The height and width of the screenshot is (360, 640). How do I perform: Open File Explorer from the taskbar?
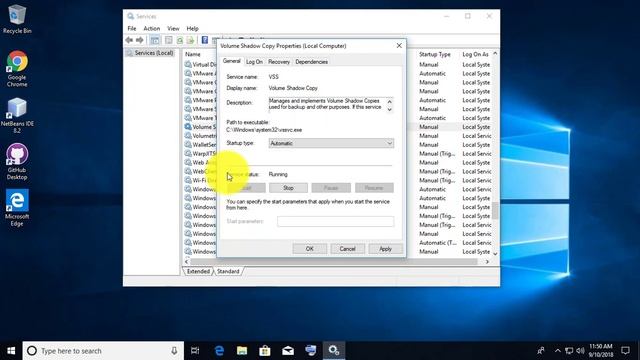point(242,351)
